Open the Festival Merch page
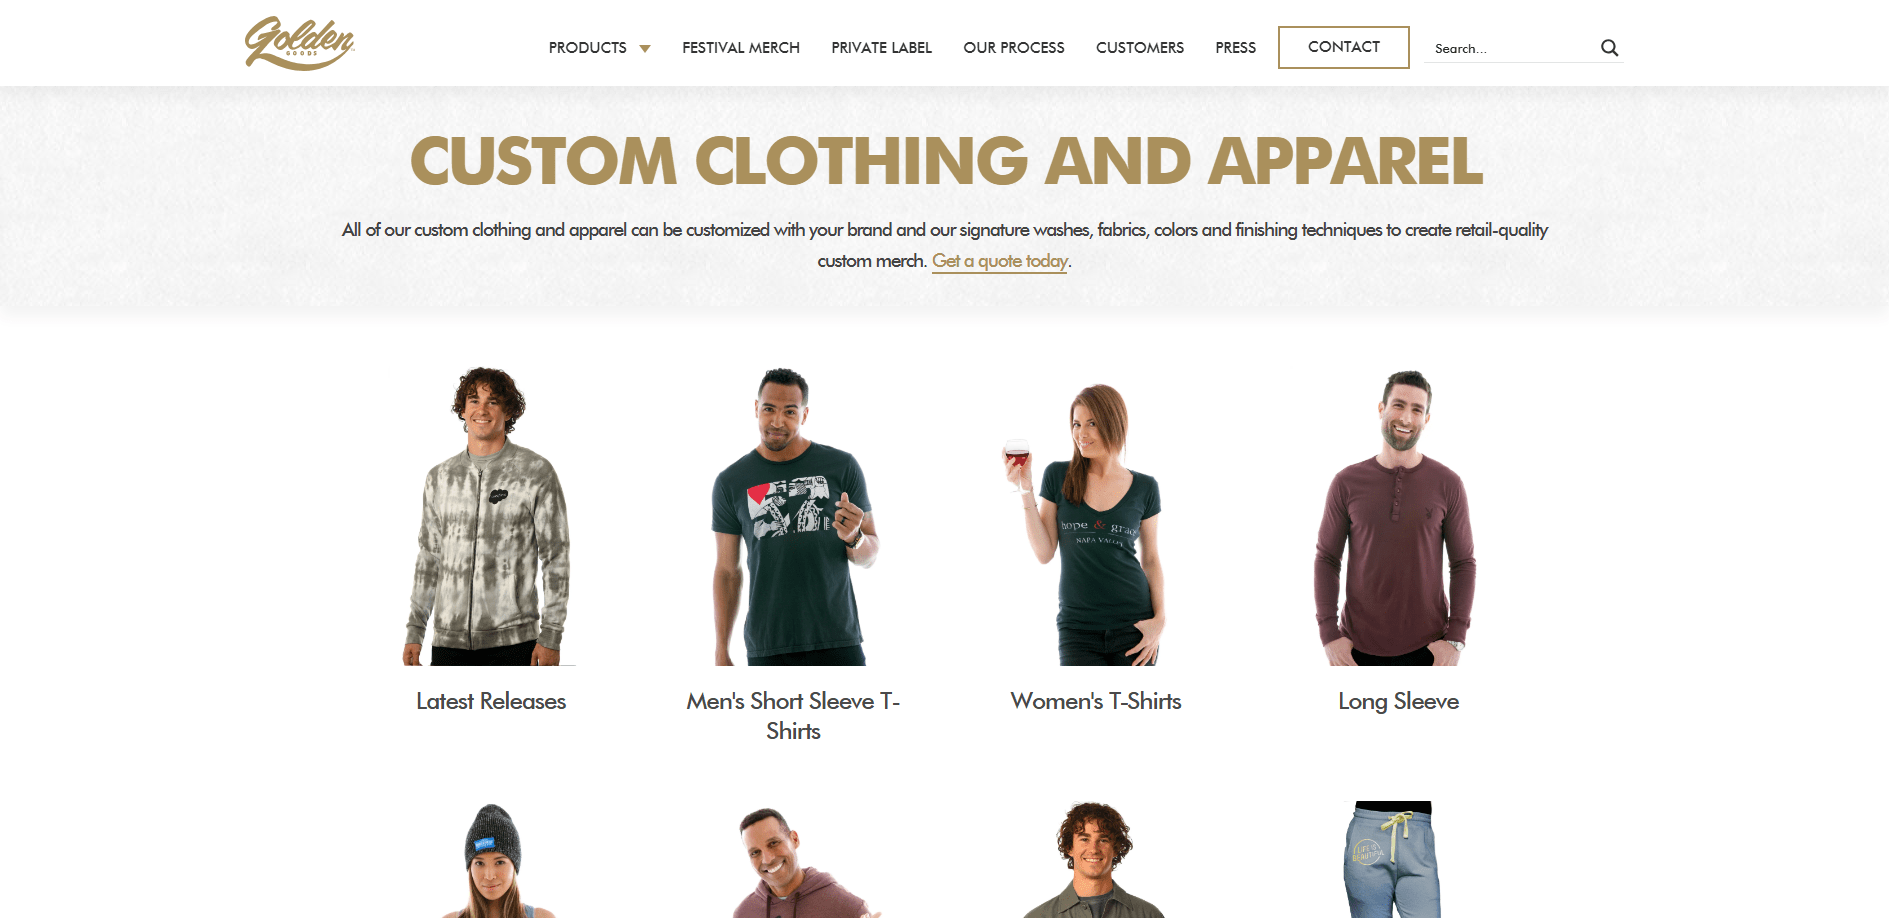The image size is (1889, 918). pos(741,48)
